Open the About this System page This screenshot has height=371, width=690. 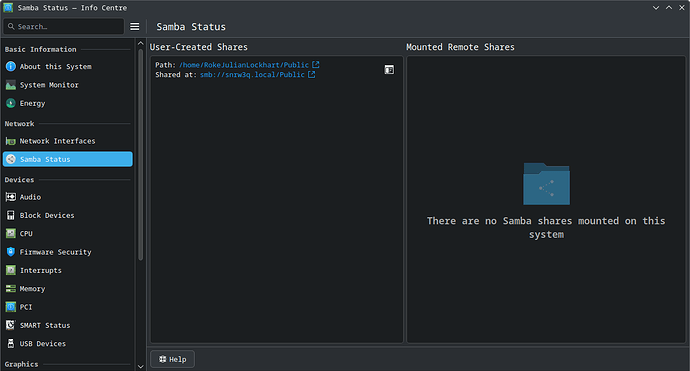click(x=68, y=66)
